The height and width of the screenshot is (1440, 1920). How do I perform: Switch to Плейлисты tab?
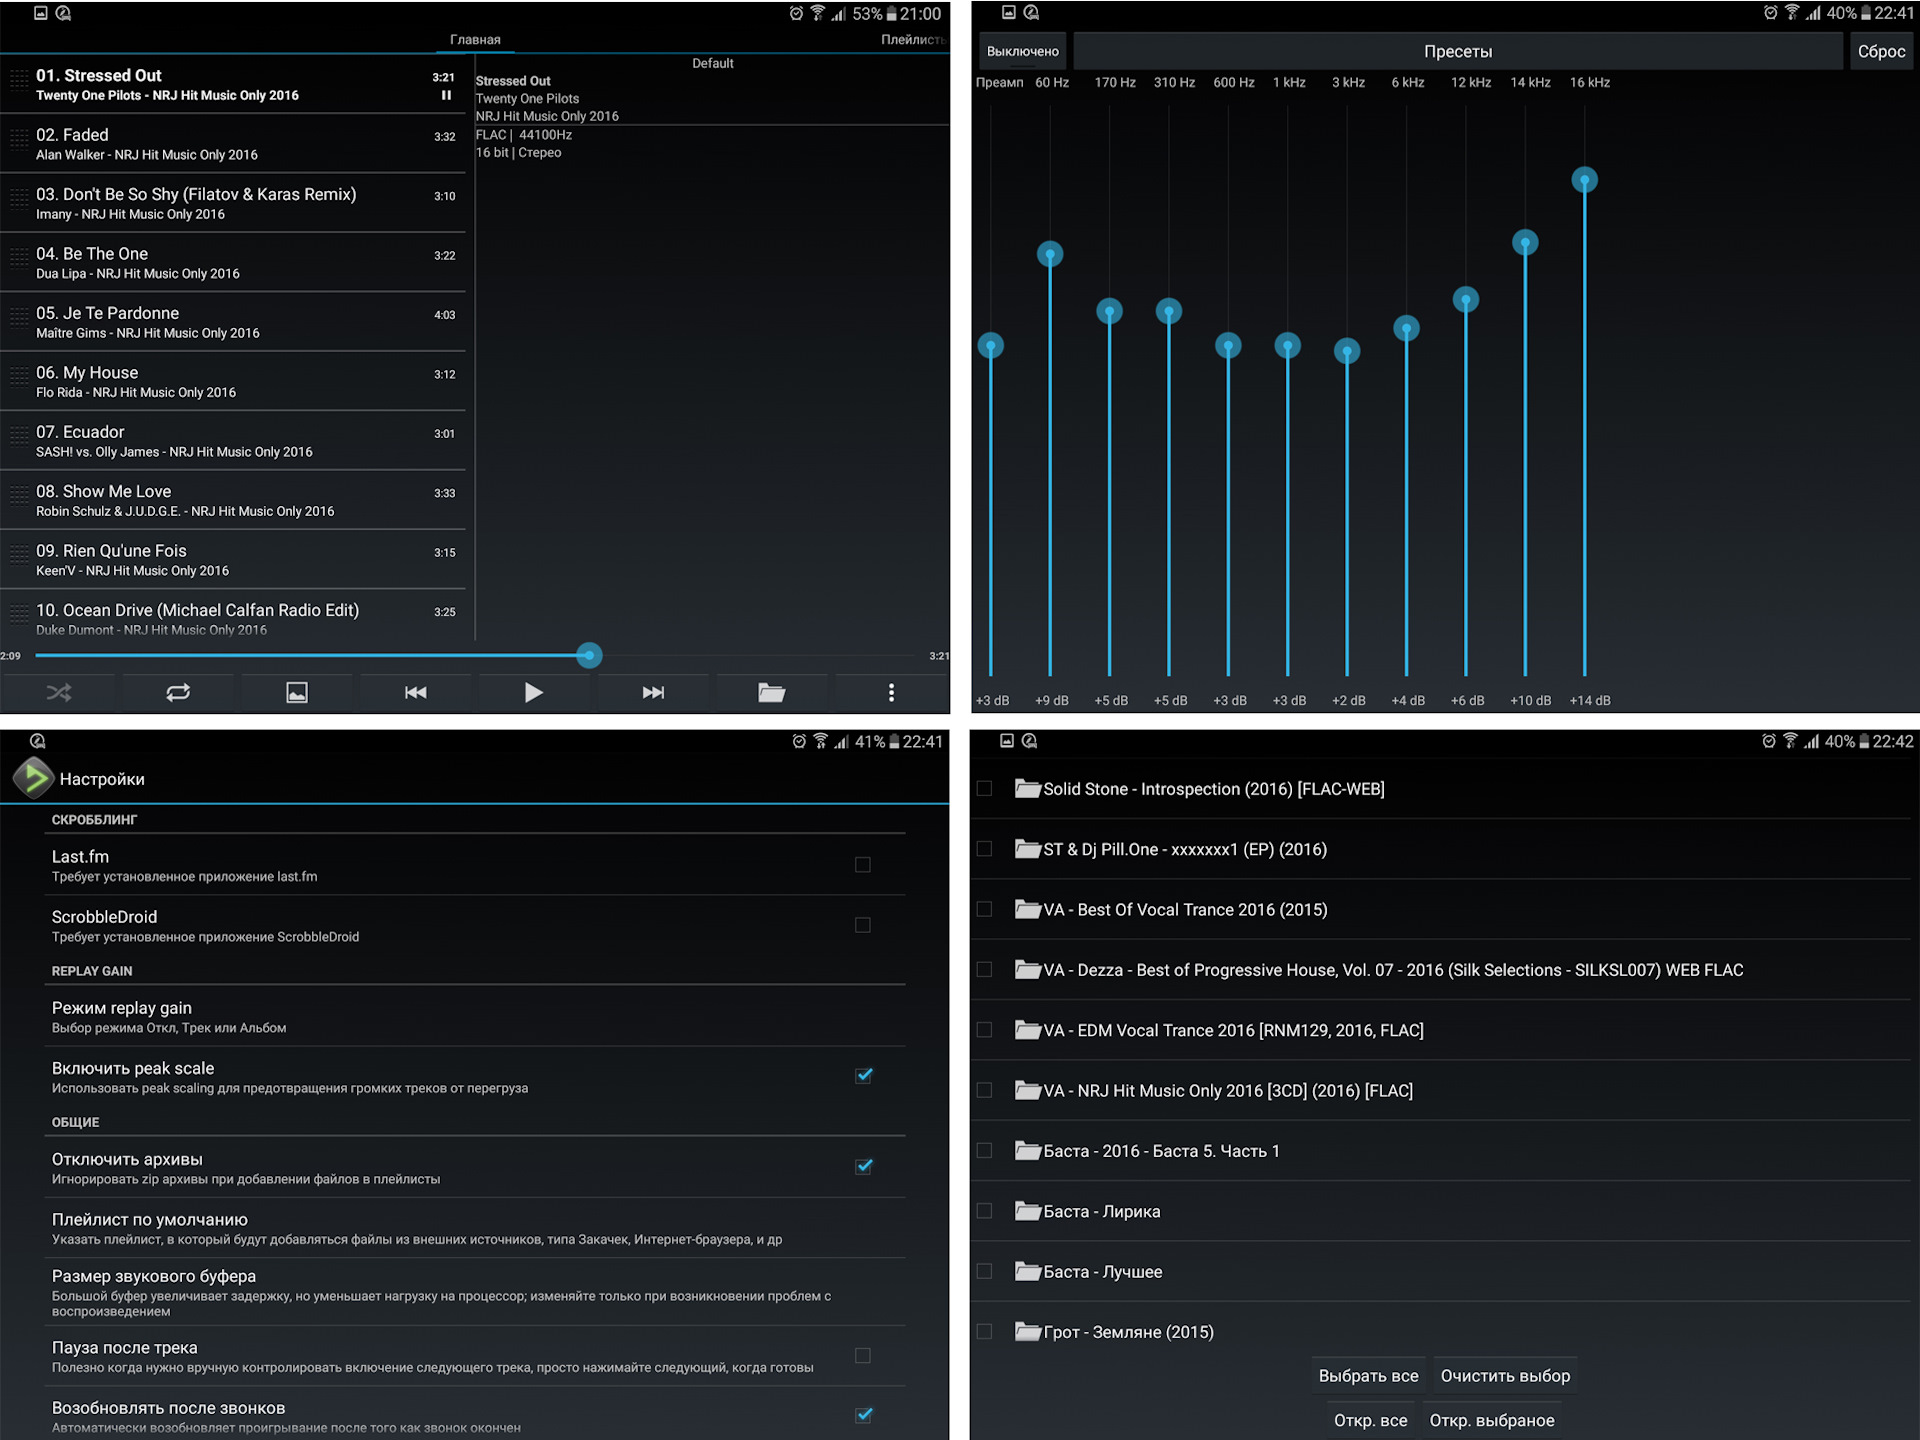click(913, 40)
